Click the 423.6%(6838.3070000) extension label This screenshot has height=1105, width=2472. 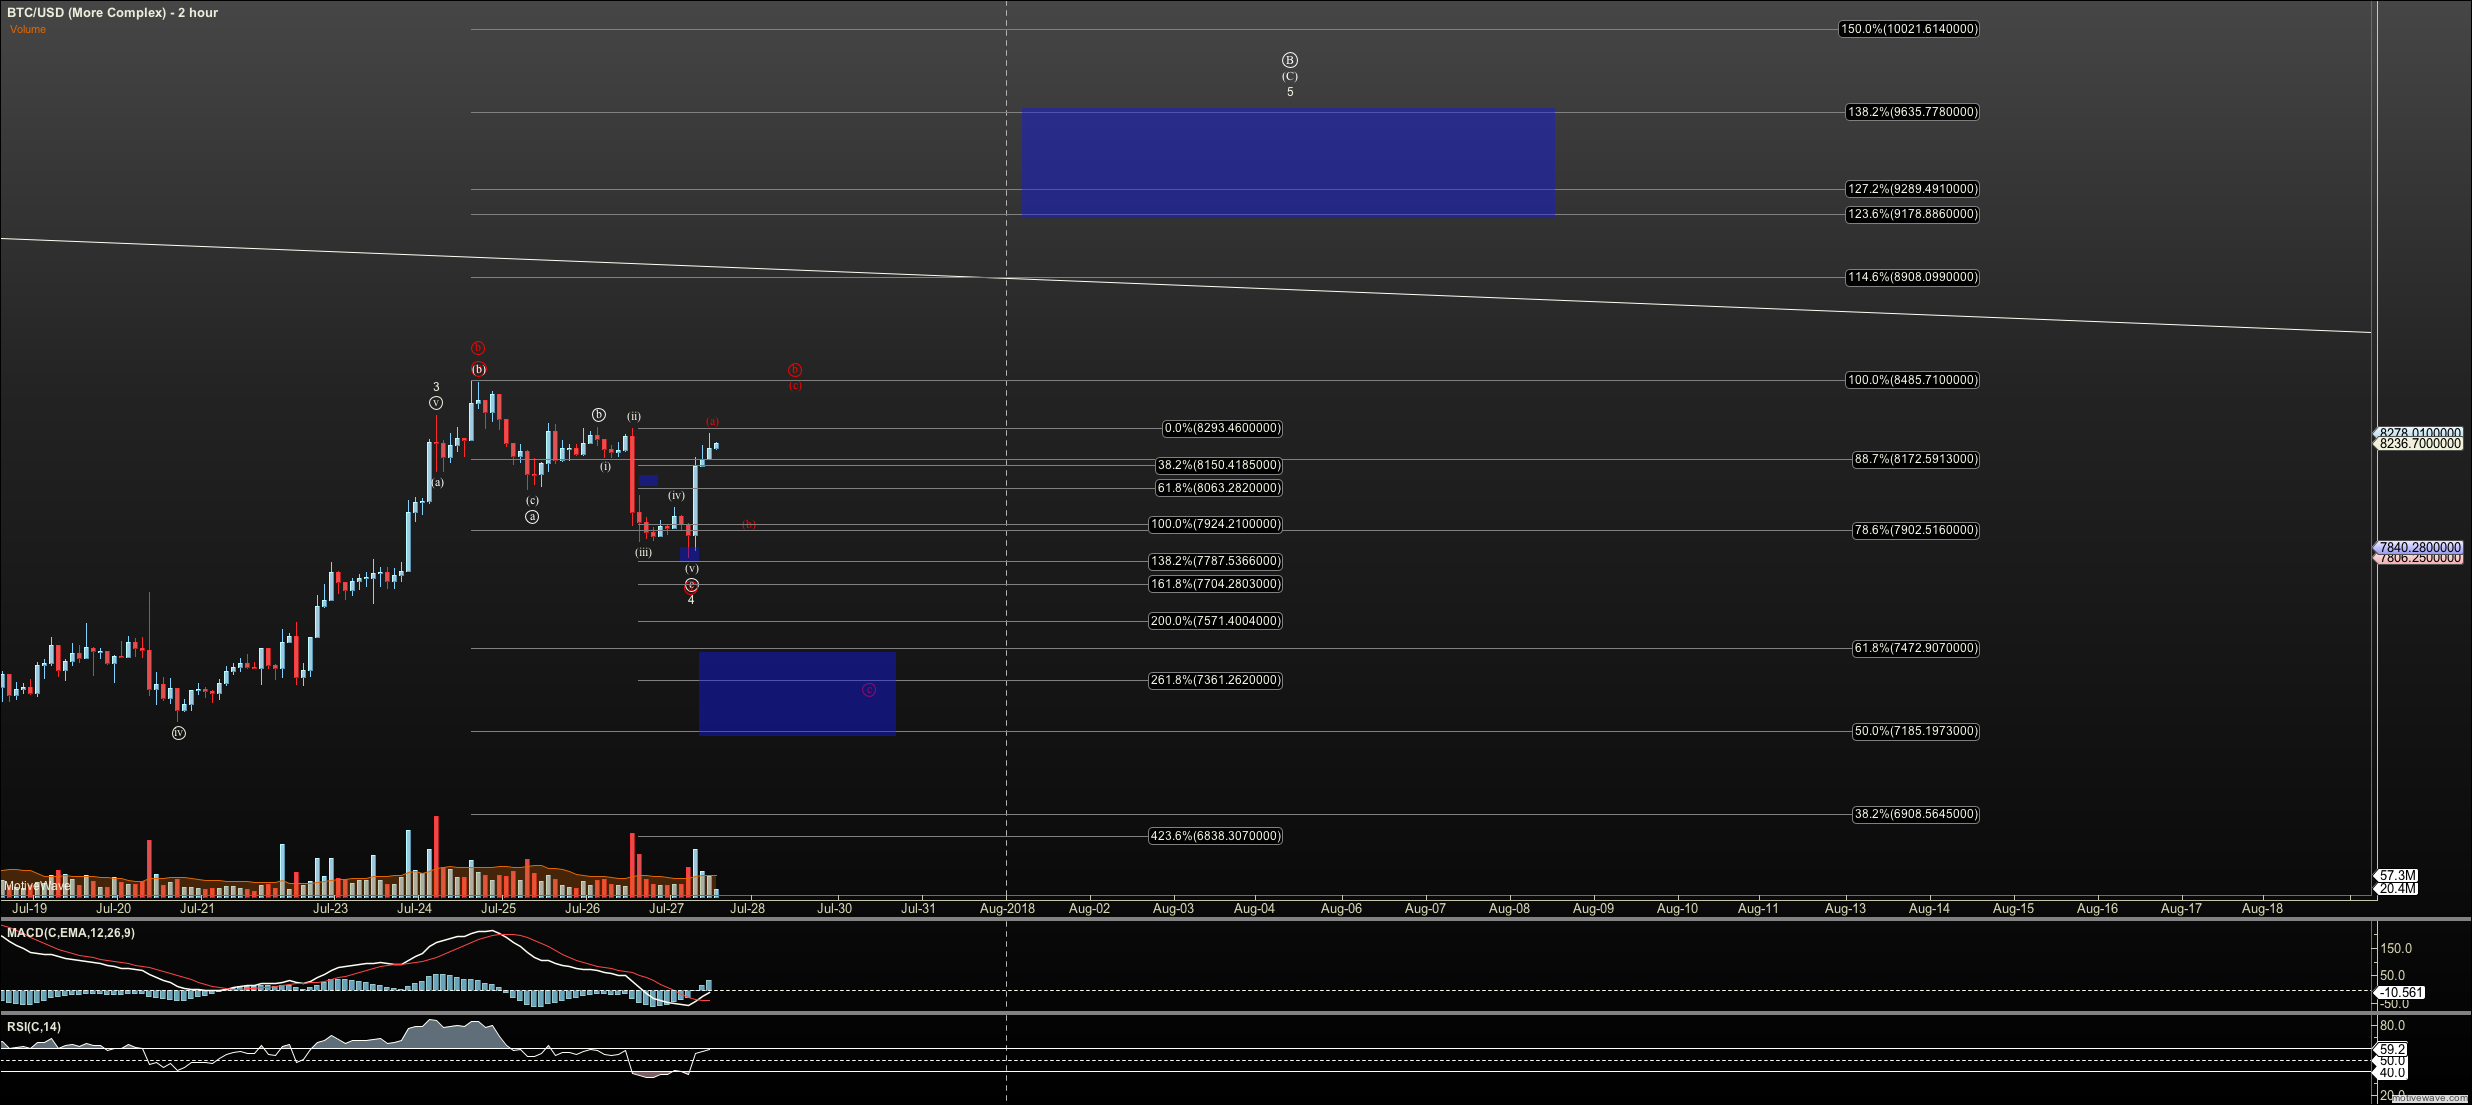point(1215,836)
